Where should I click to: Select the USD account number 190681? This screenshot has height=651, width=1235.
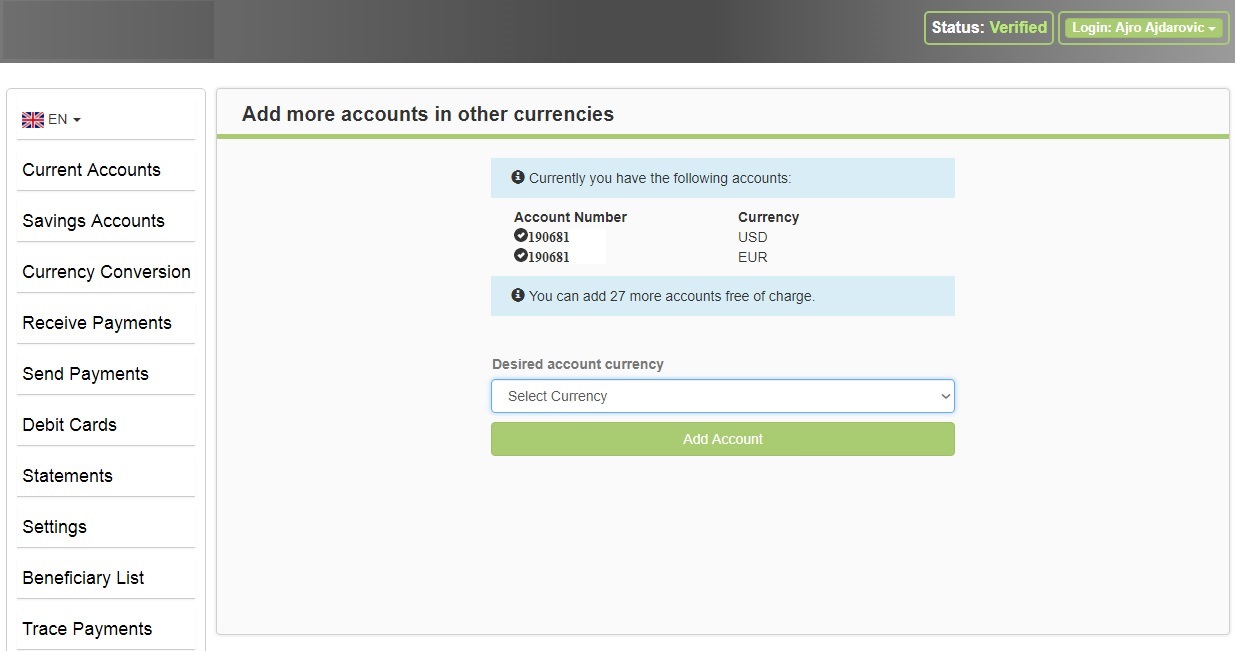[549, 237]
